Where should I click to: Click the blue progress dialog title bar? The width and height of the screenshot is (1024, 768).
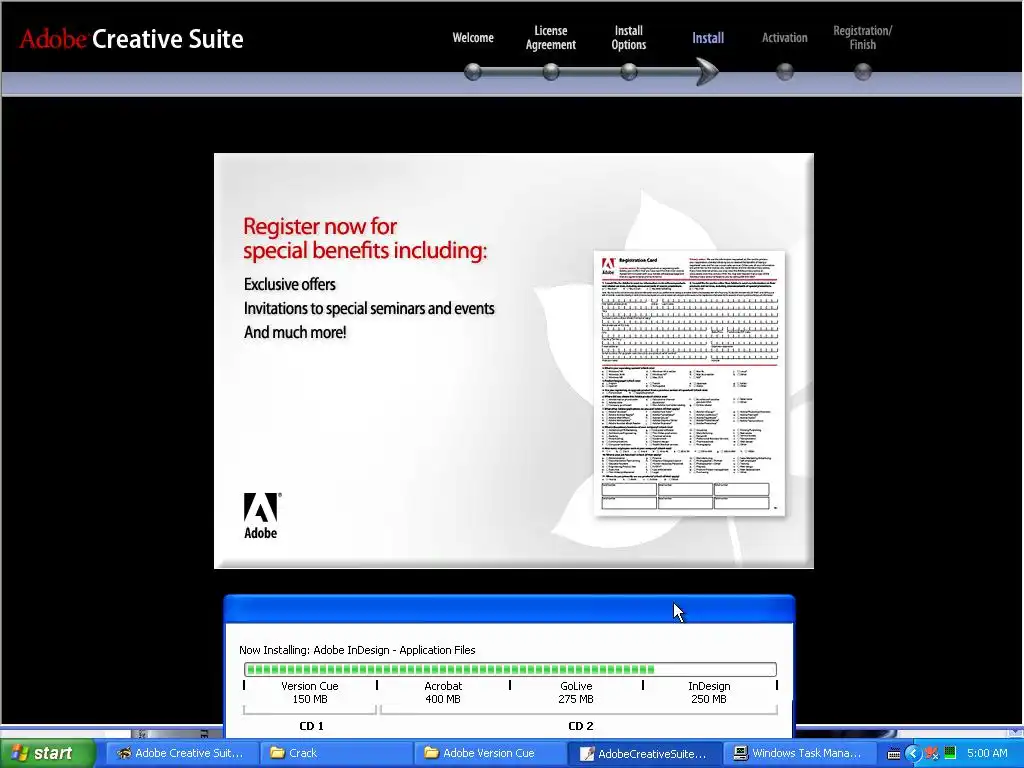click(x=509, y=609)
